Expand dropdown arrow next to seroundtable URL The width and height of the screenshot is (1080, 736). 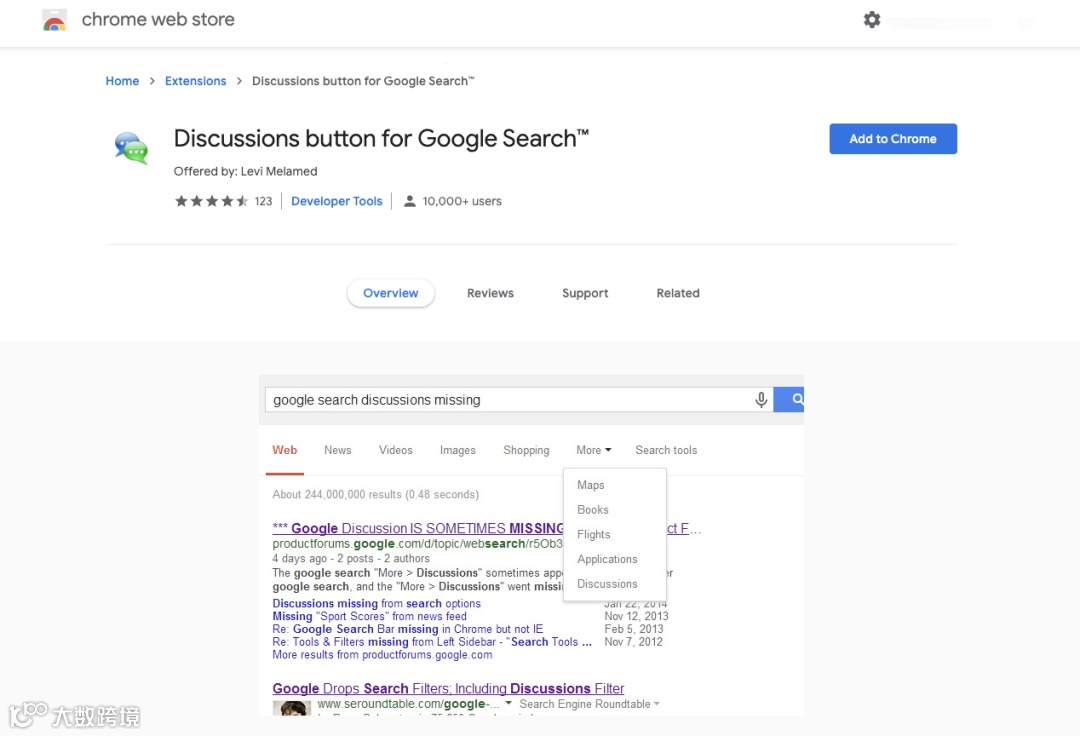tap(508, 704)
